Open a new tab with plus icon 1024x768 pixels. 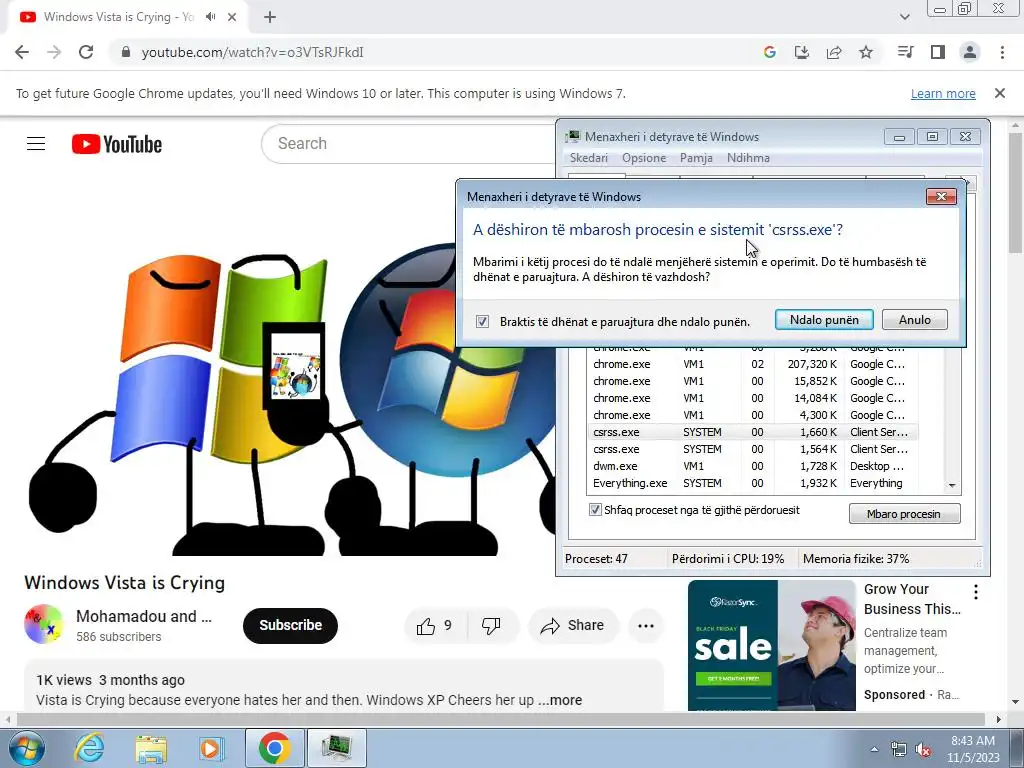(270, 17)
